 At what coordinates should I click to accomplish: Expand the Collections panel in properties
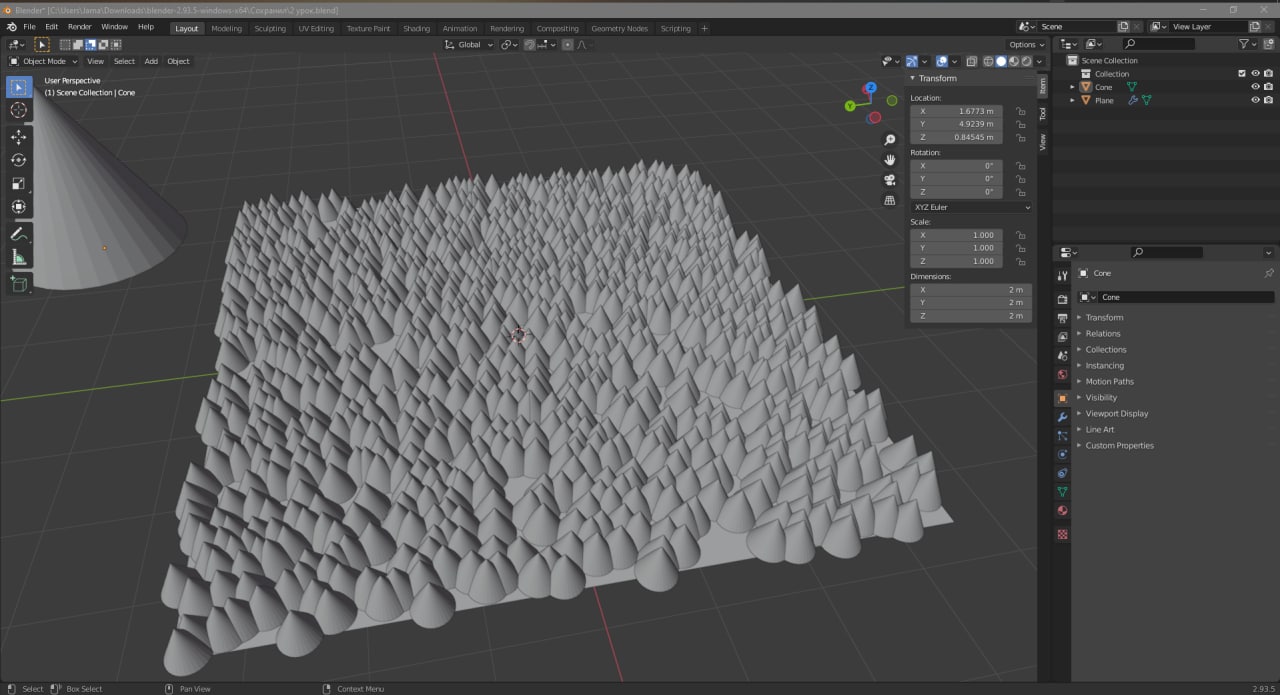pyautogui.click(x=1105, y=349)
